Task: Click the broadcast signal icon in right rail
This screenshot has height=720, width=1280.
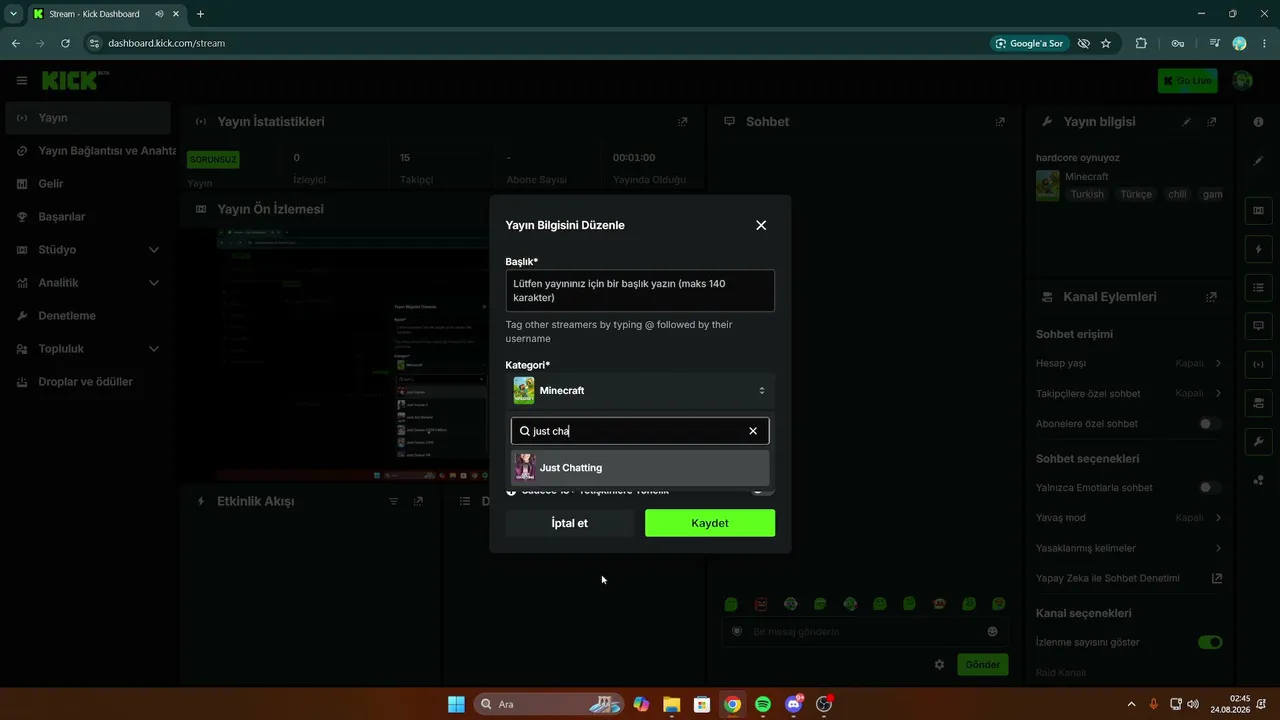Action: click(x=1258, y=364)
